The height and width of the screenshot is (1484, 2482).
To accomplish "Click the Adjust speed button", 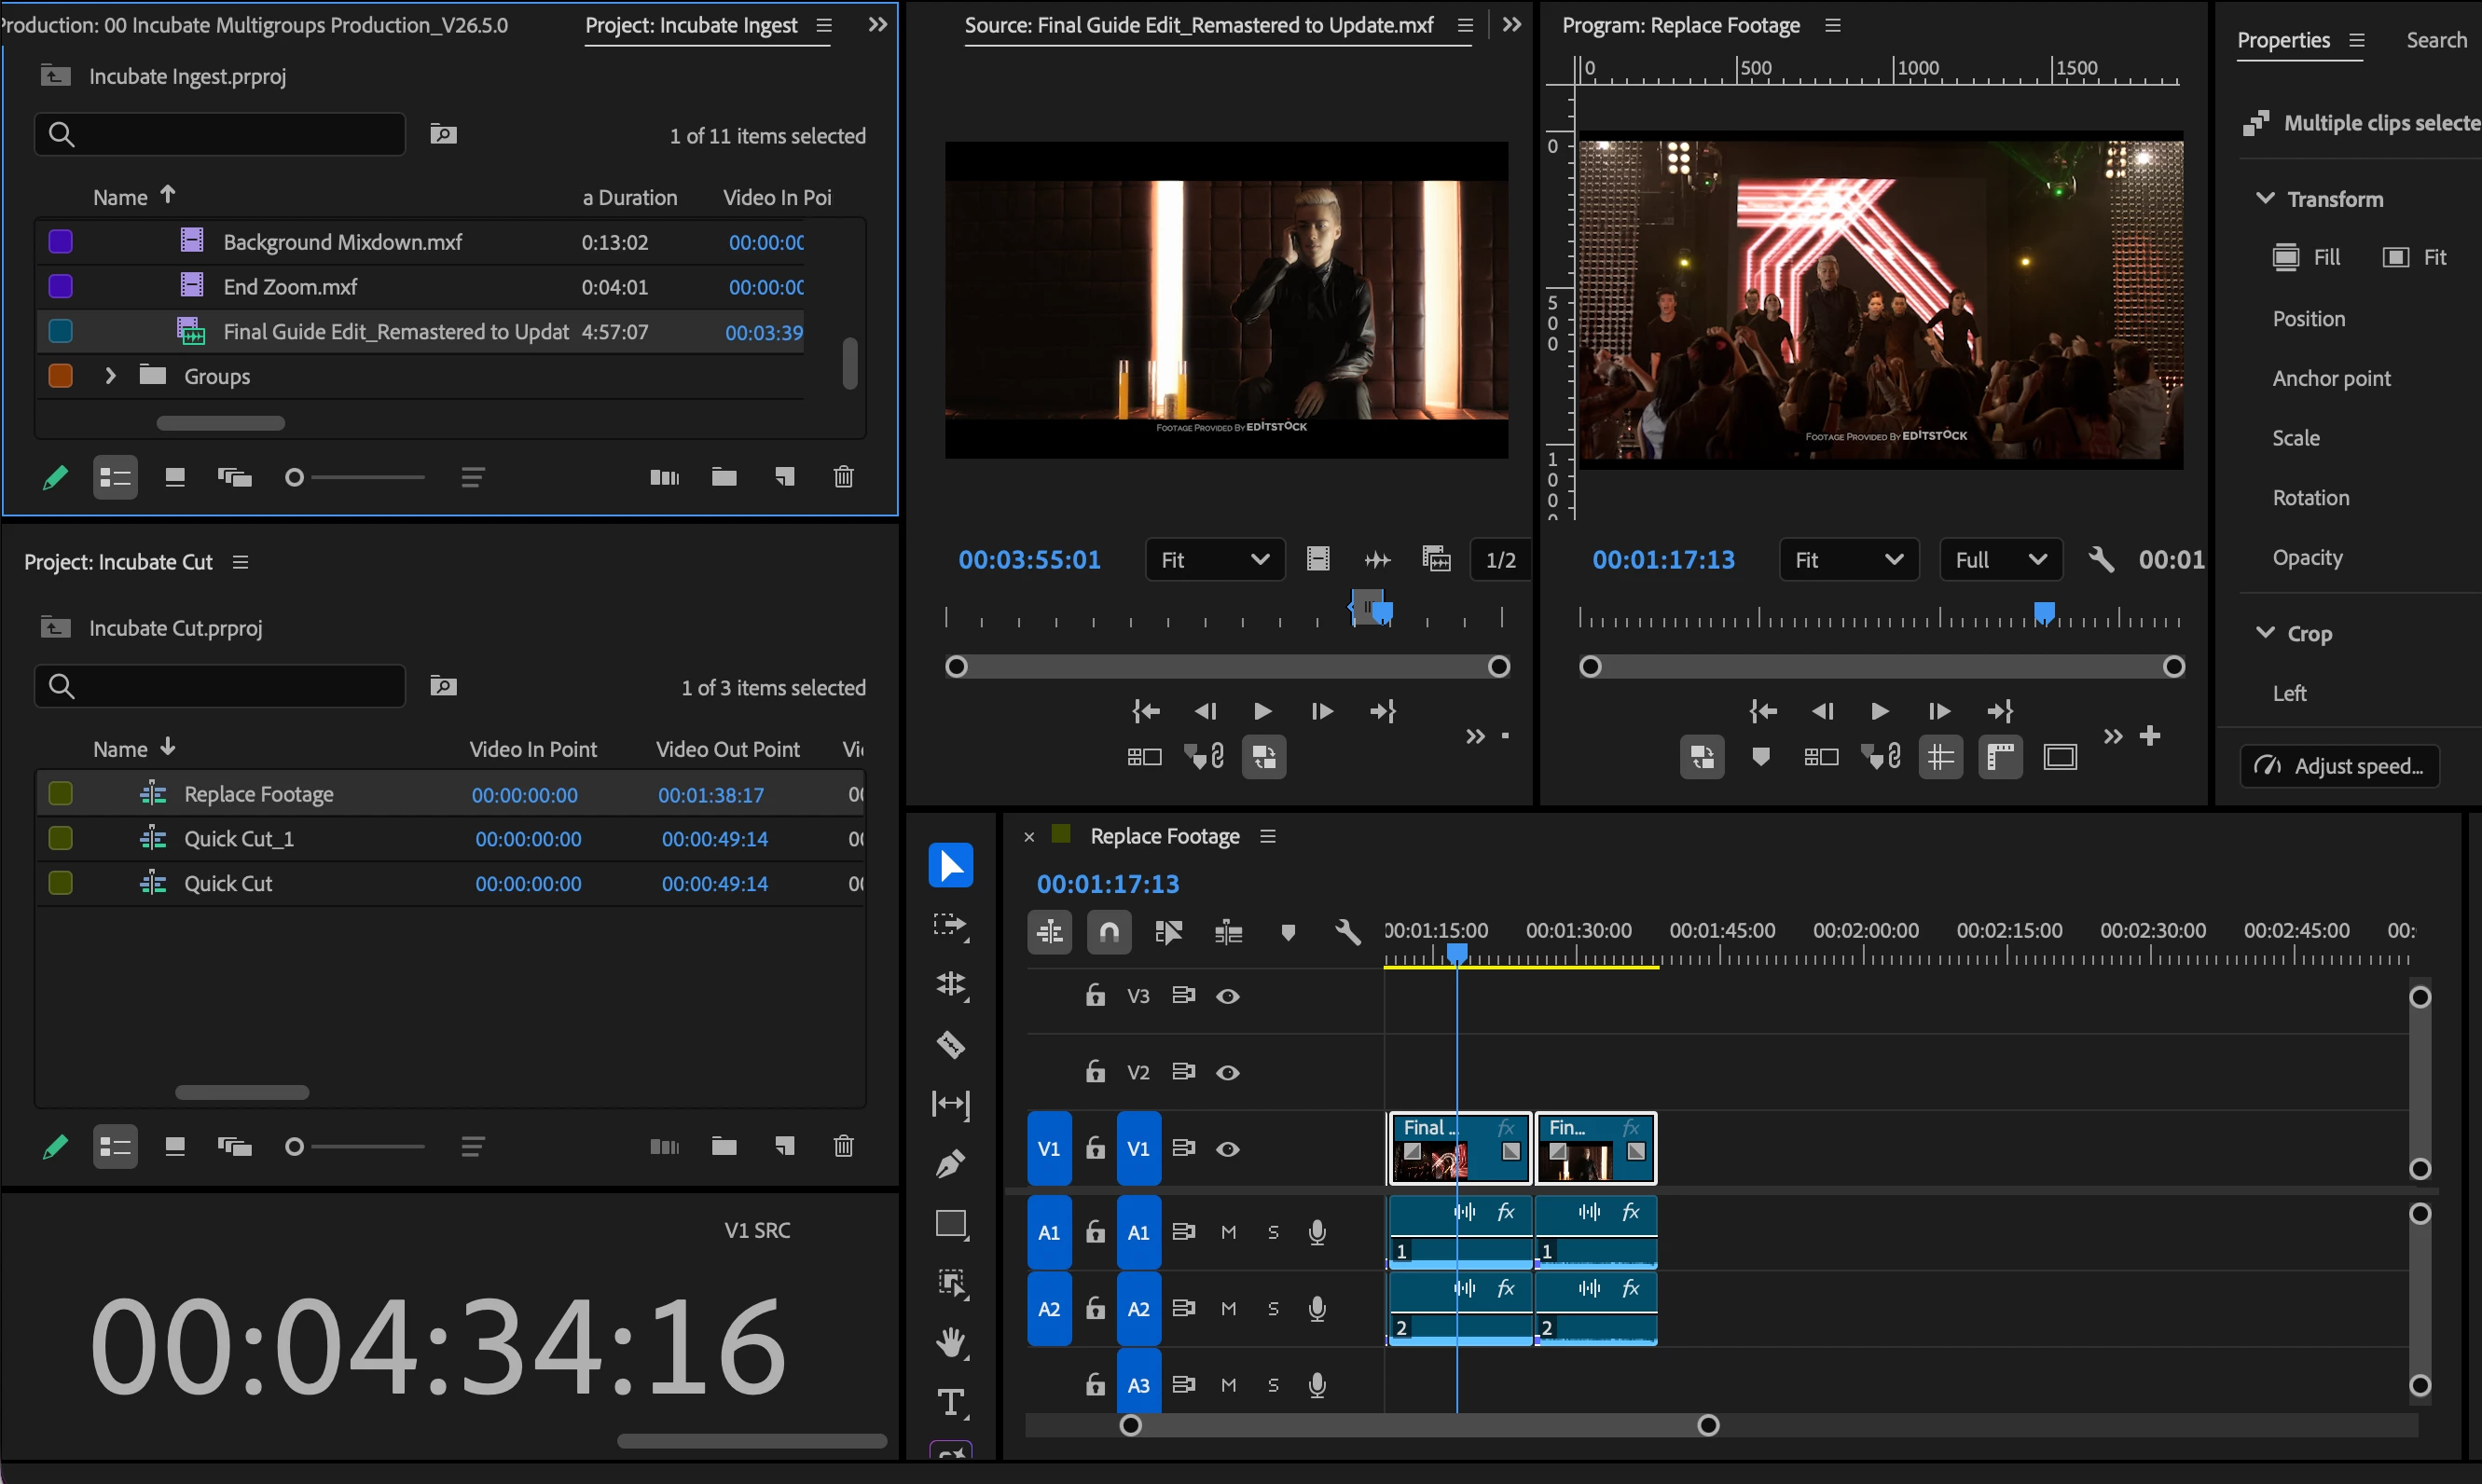I will point(2339,766).
